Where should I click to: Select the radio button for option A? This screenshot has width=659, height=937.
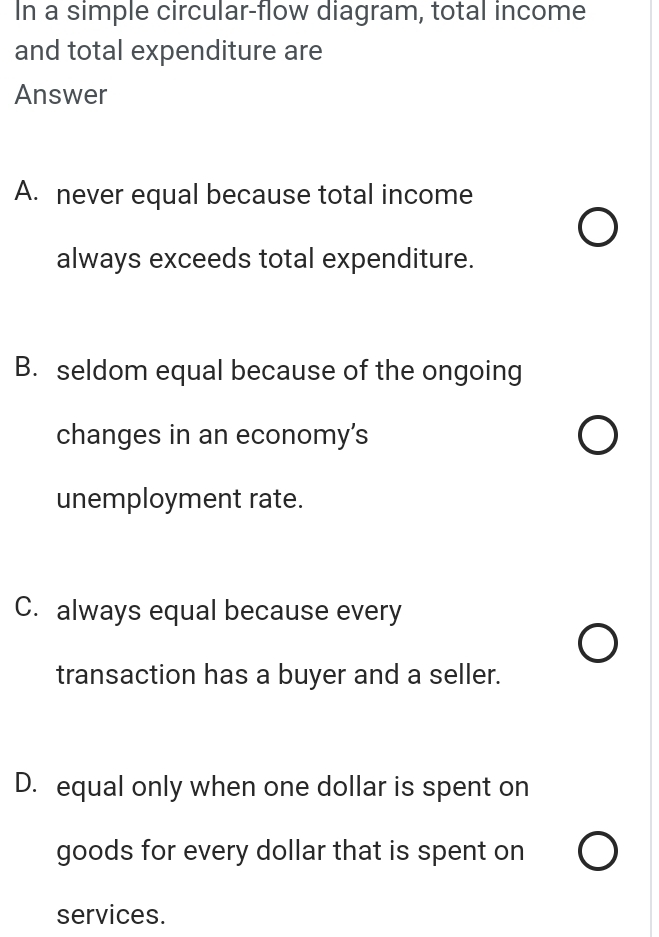(x=597, y=229)
